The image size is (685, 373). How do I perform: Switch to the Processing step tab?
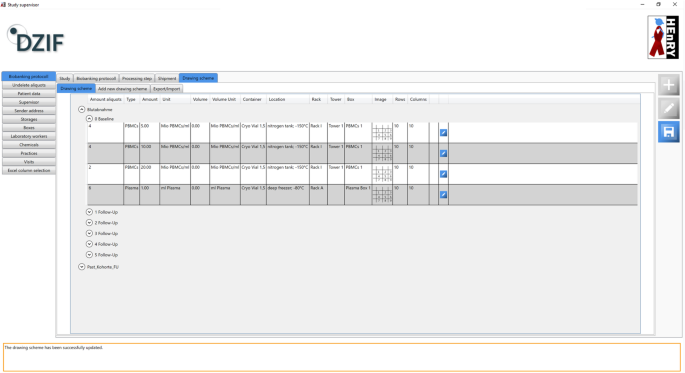pyautogui.click(x=137, y=78)
